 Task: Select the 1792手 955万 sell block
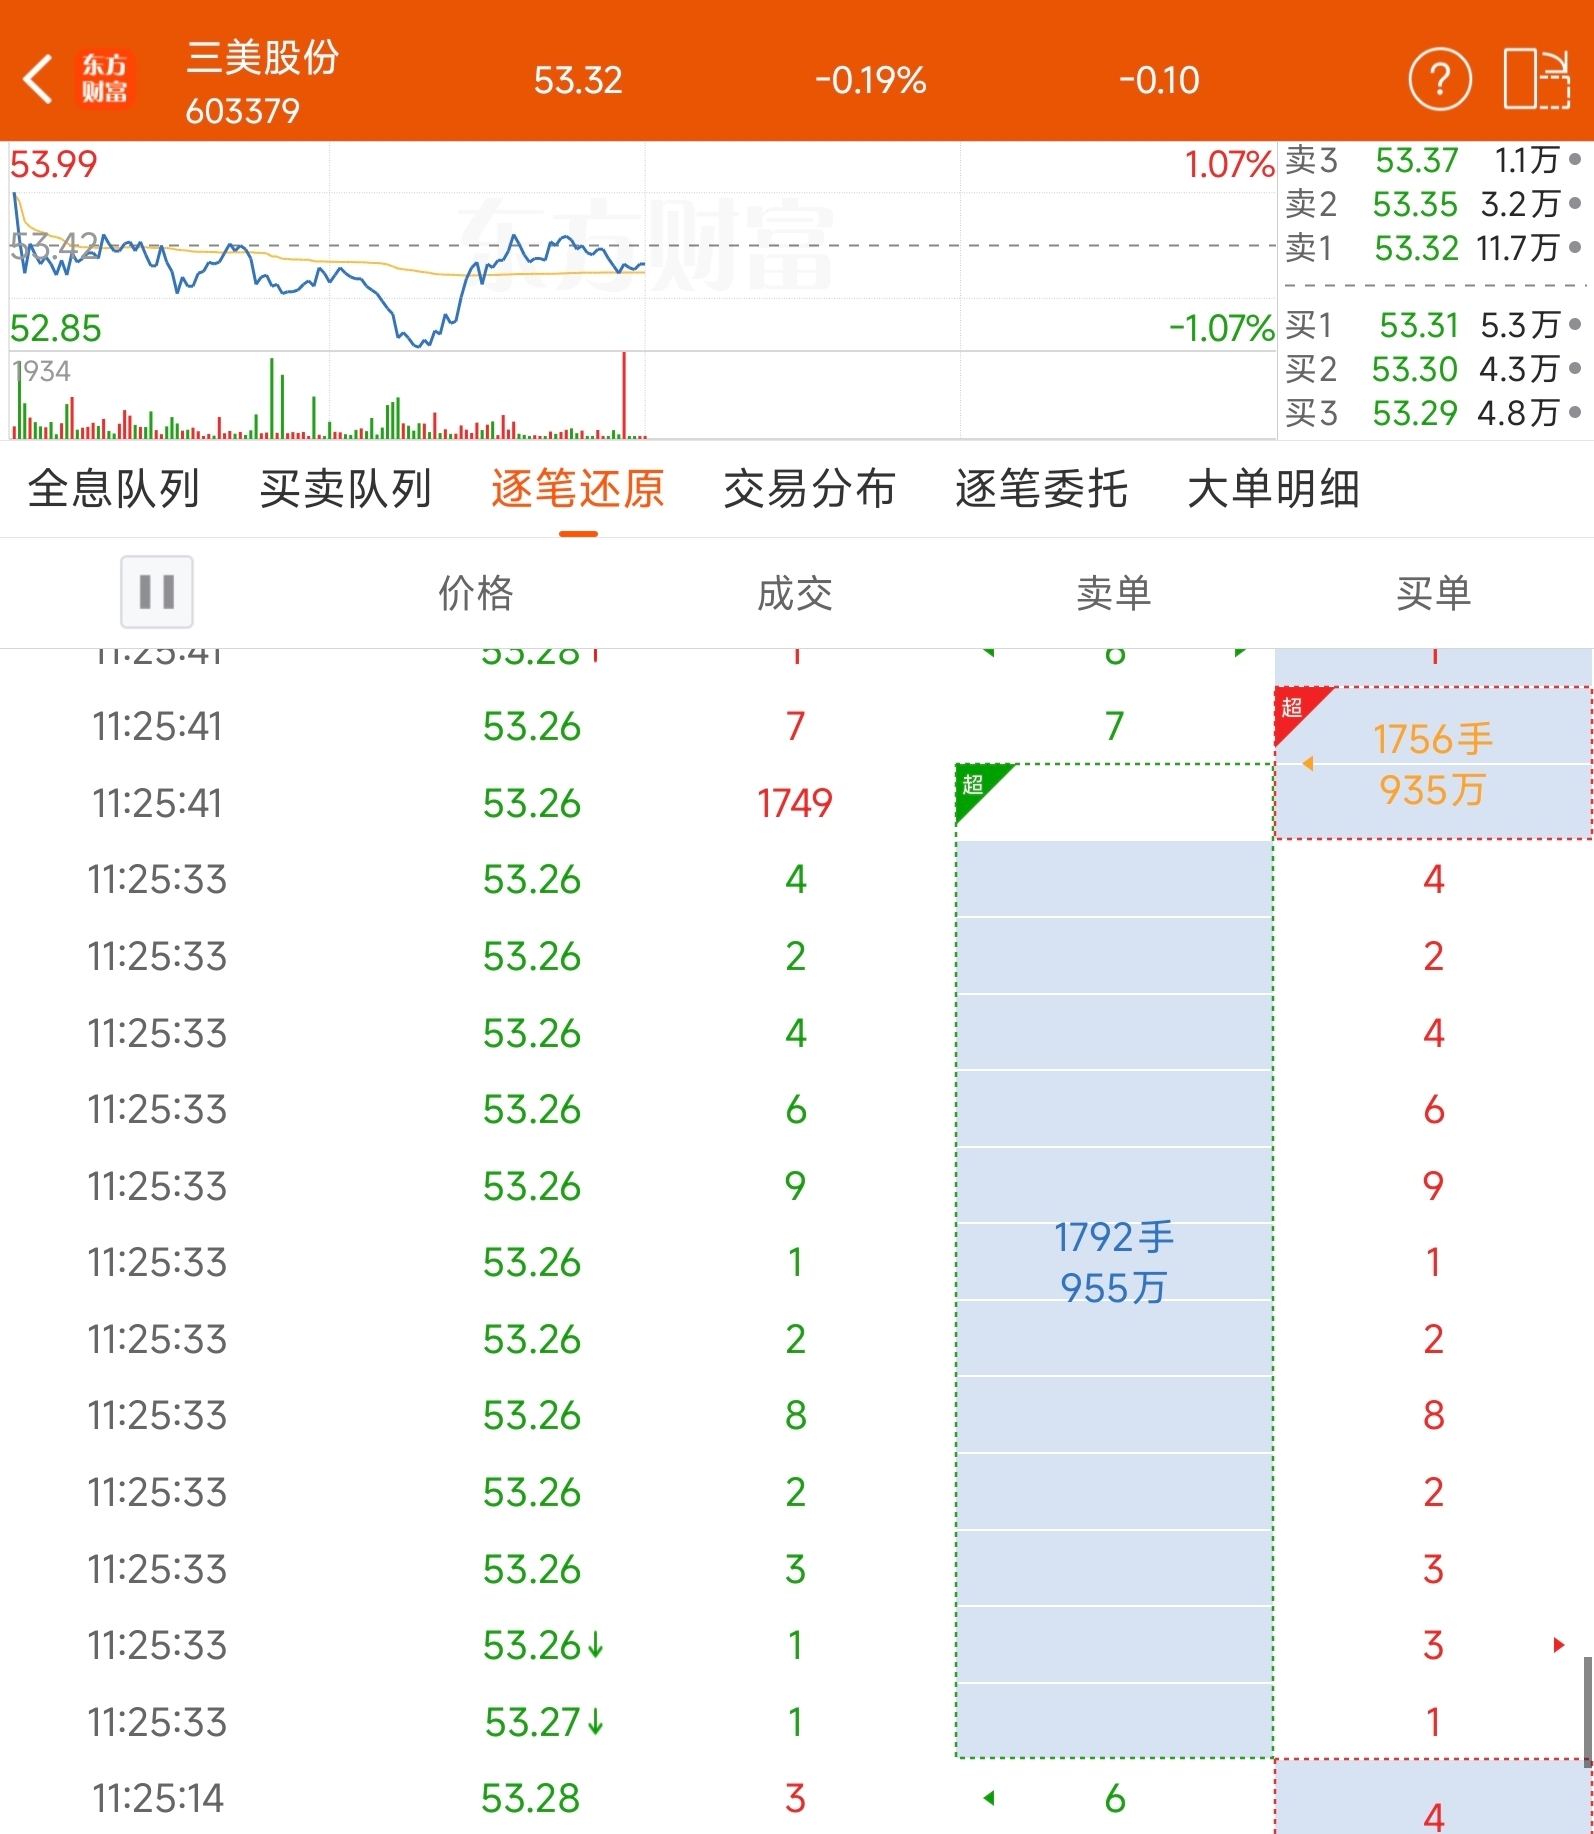pos(1114,1262)
